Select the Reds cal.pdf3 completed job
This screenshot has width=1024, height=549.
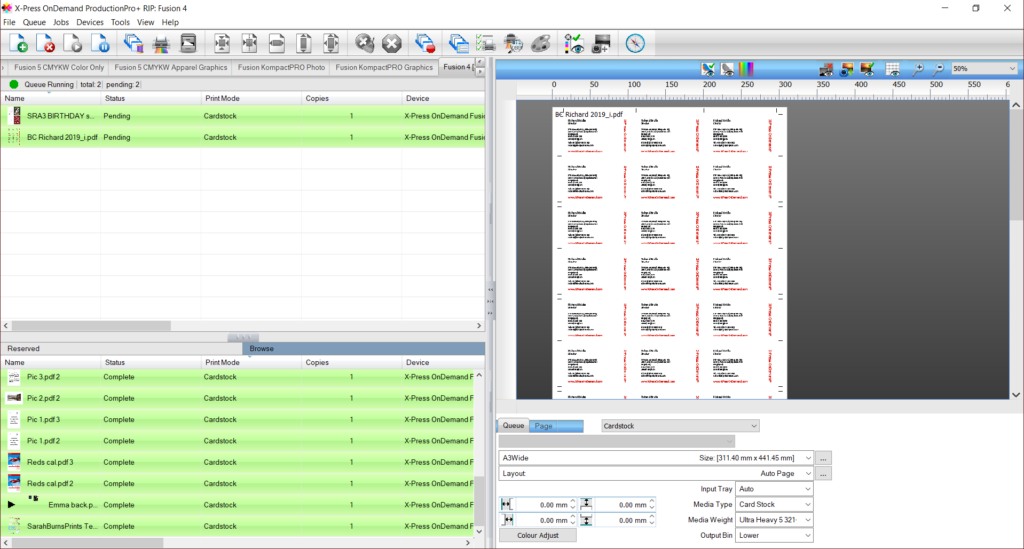[237, 462]
